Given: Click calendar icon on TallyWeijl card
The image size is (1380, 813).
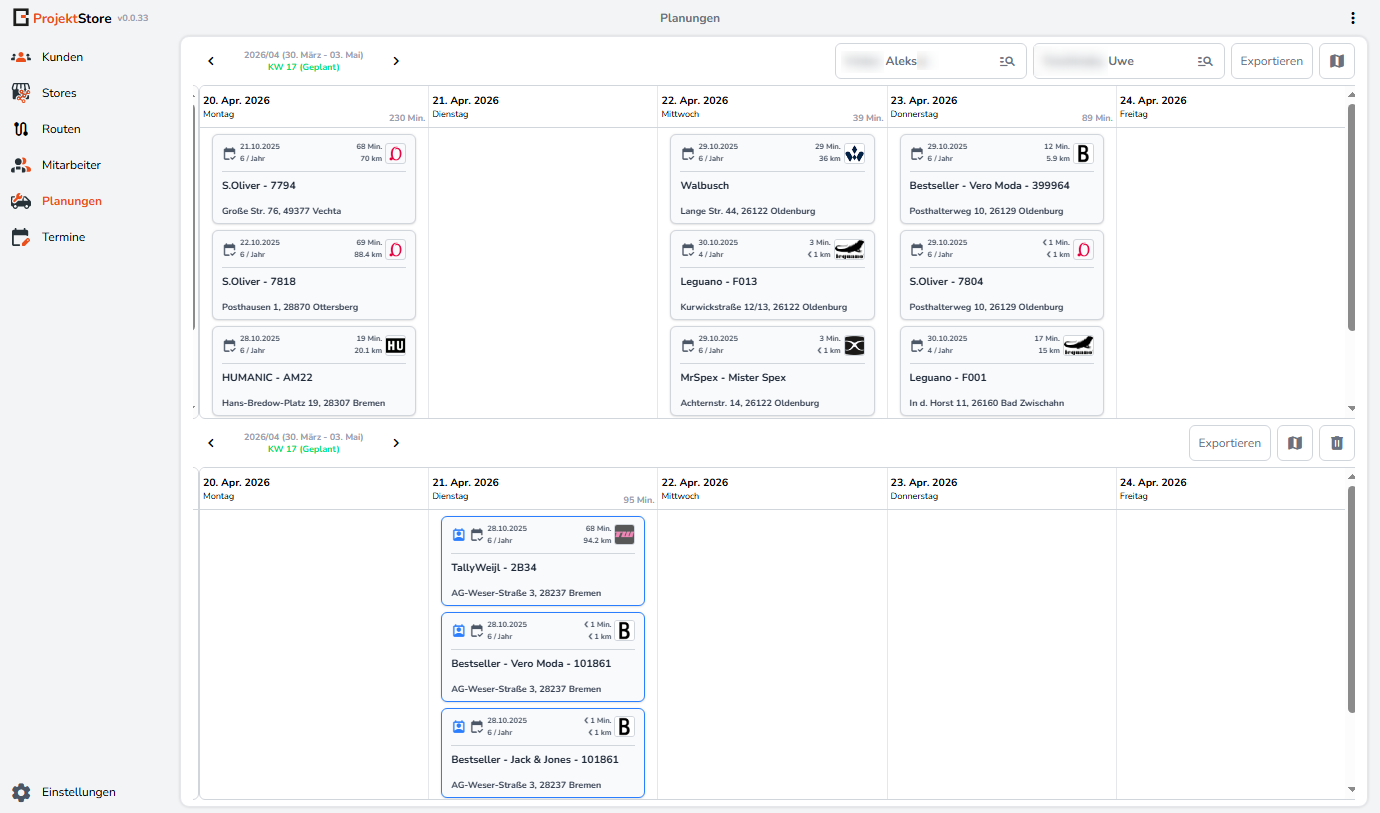Looking at the screenshot, I should pyautogui.click(x=477, y=534).
